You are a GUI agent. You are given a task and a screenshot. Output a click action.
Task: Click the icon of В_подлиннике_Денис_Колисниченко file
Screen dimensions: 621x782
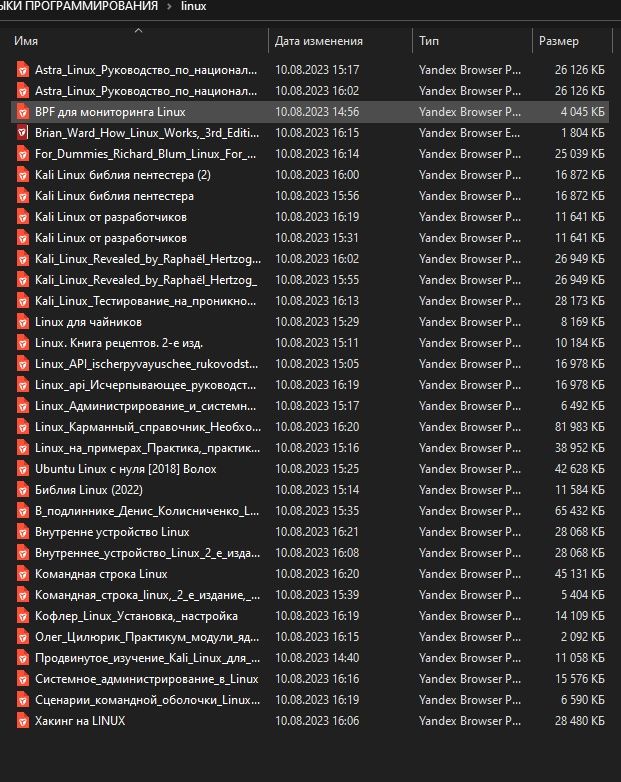click(22, 511)
